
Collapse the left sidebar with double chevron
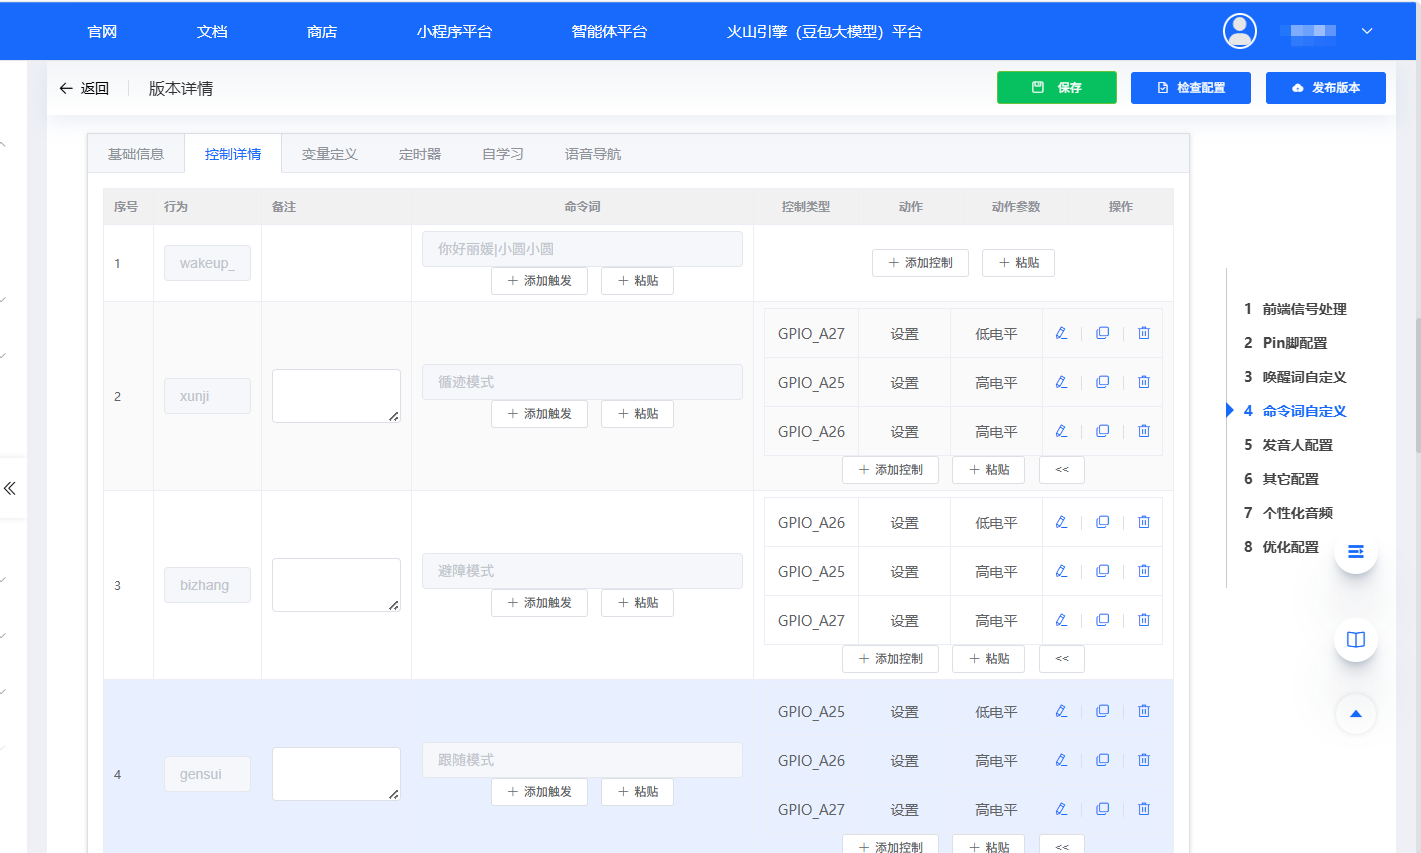[10, 488]
